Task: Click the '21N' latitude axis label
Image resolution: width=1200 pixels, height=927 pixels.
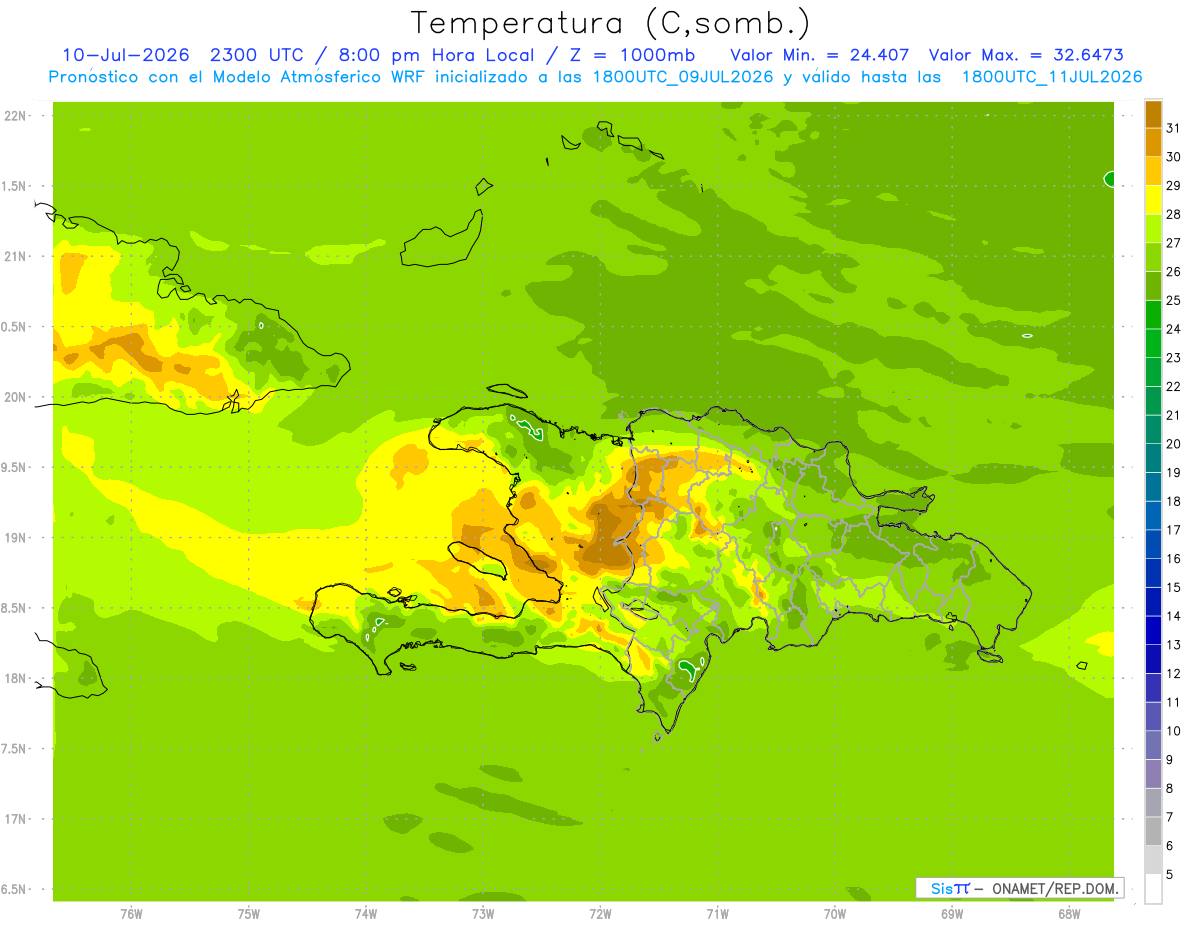Action: click(x=14, y=257)
